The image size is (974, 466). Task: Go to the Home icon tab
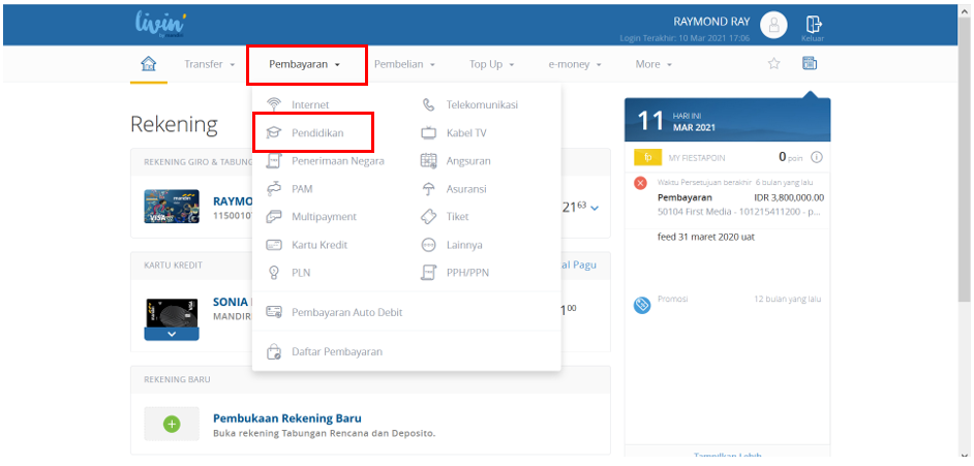148,64
